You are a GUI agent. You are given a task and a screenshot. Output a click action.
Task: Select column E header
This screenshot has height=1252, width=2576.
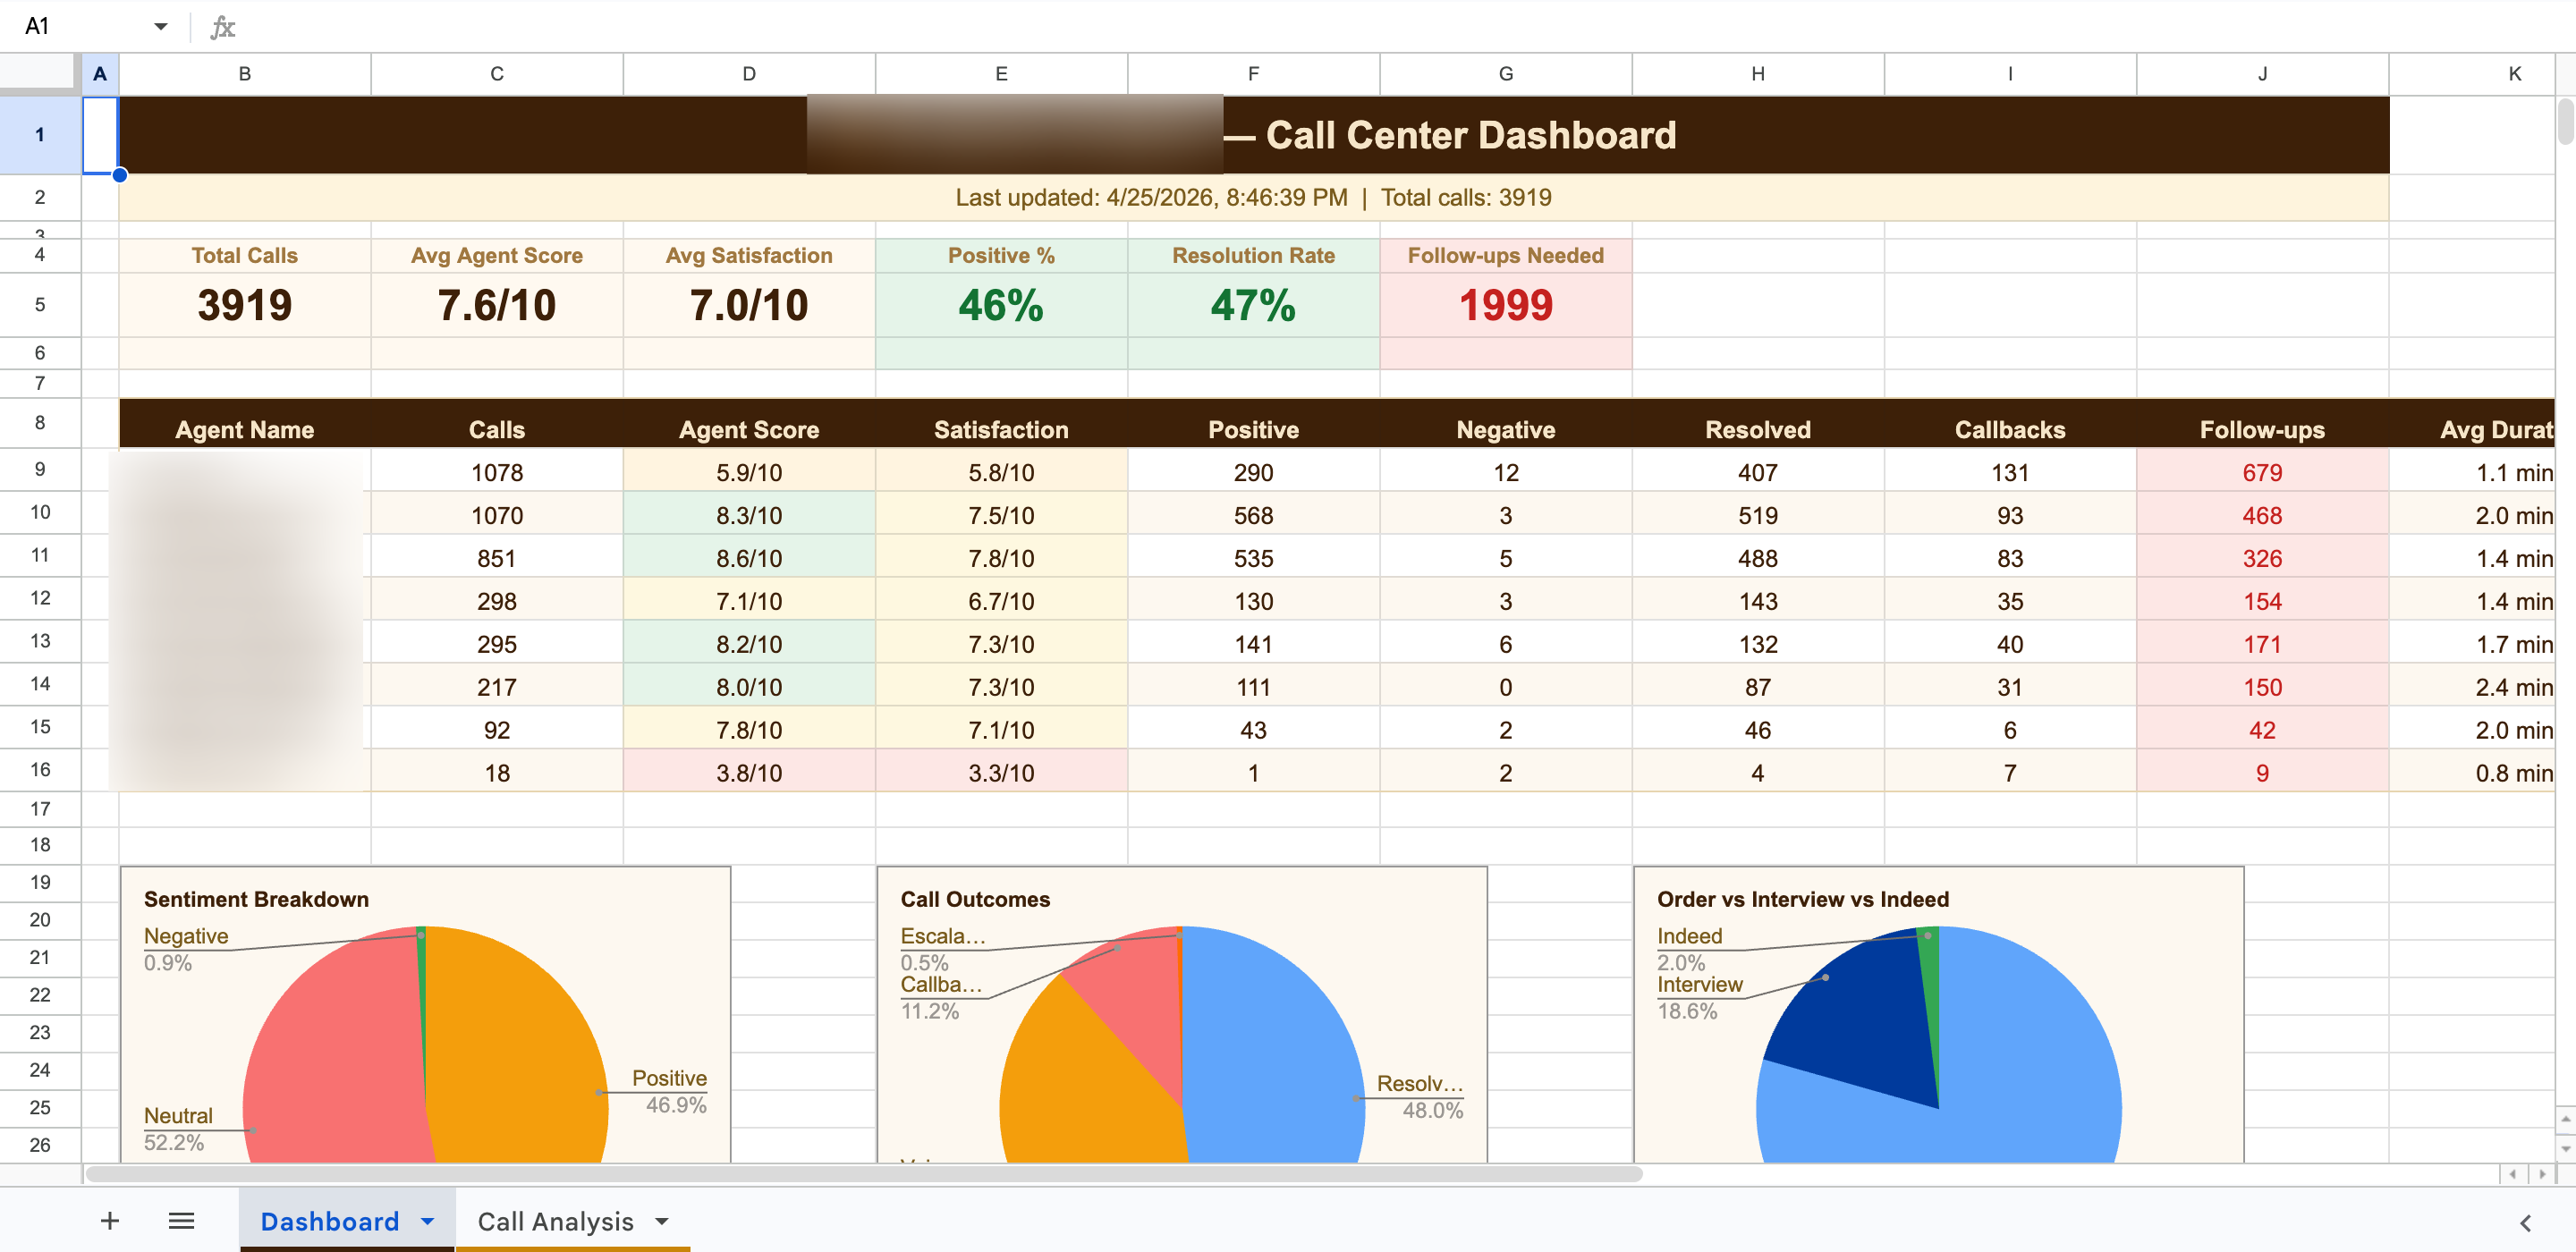tap(1001, 74)
